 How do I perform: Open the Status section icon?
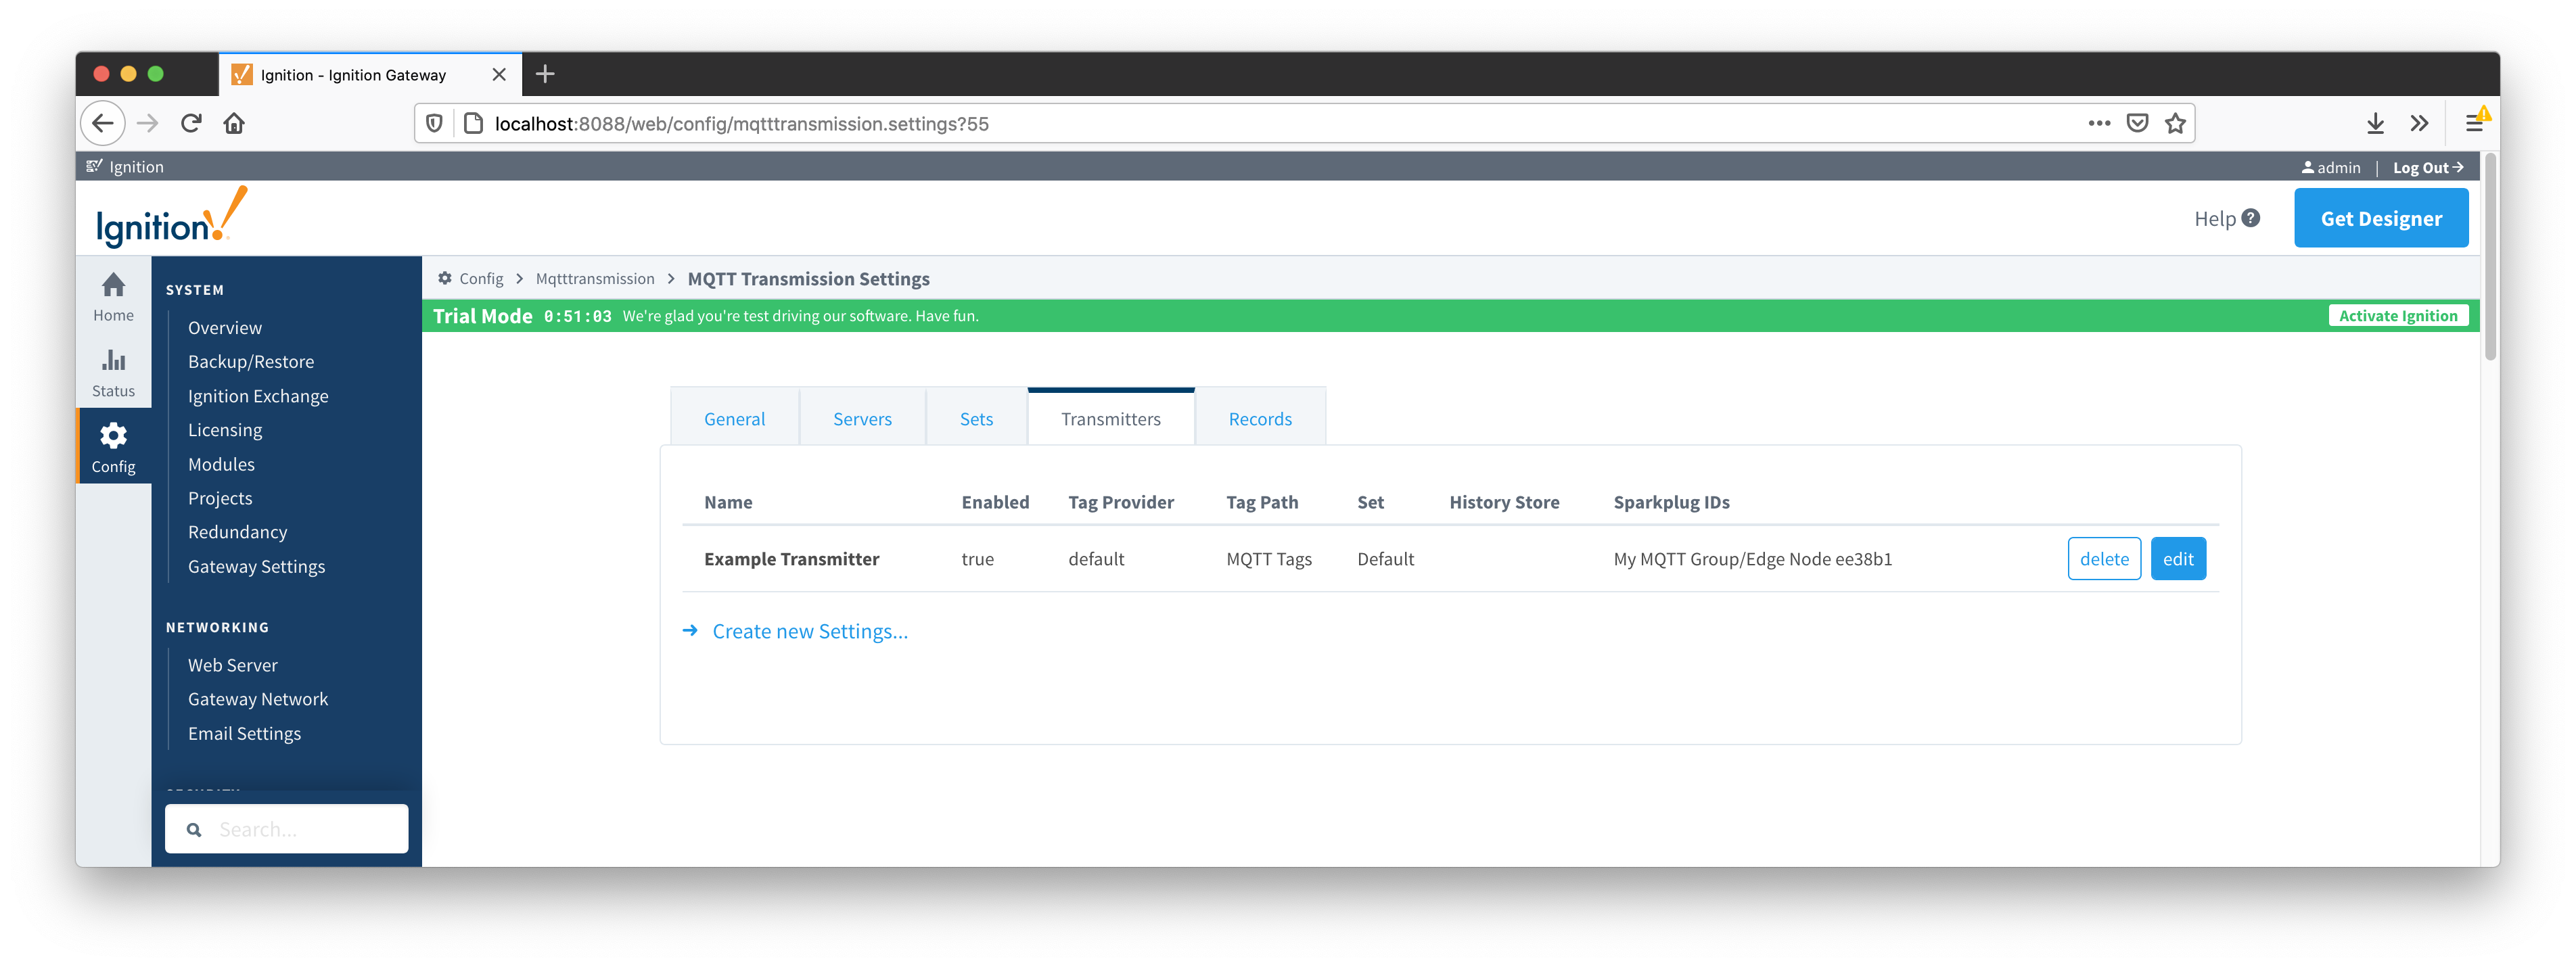[113, 372]
